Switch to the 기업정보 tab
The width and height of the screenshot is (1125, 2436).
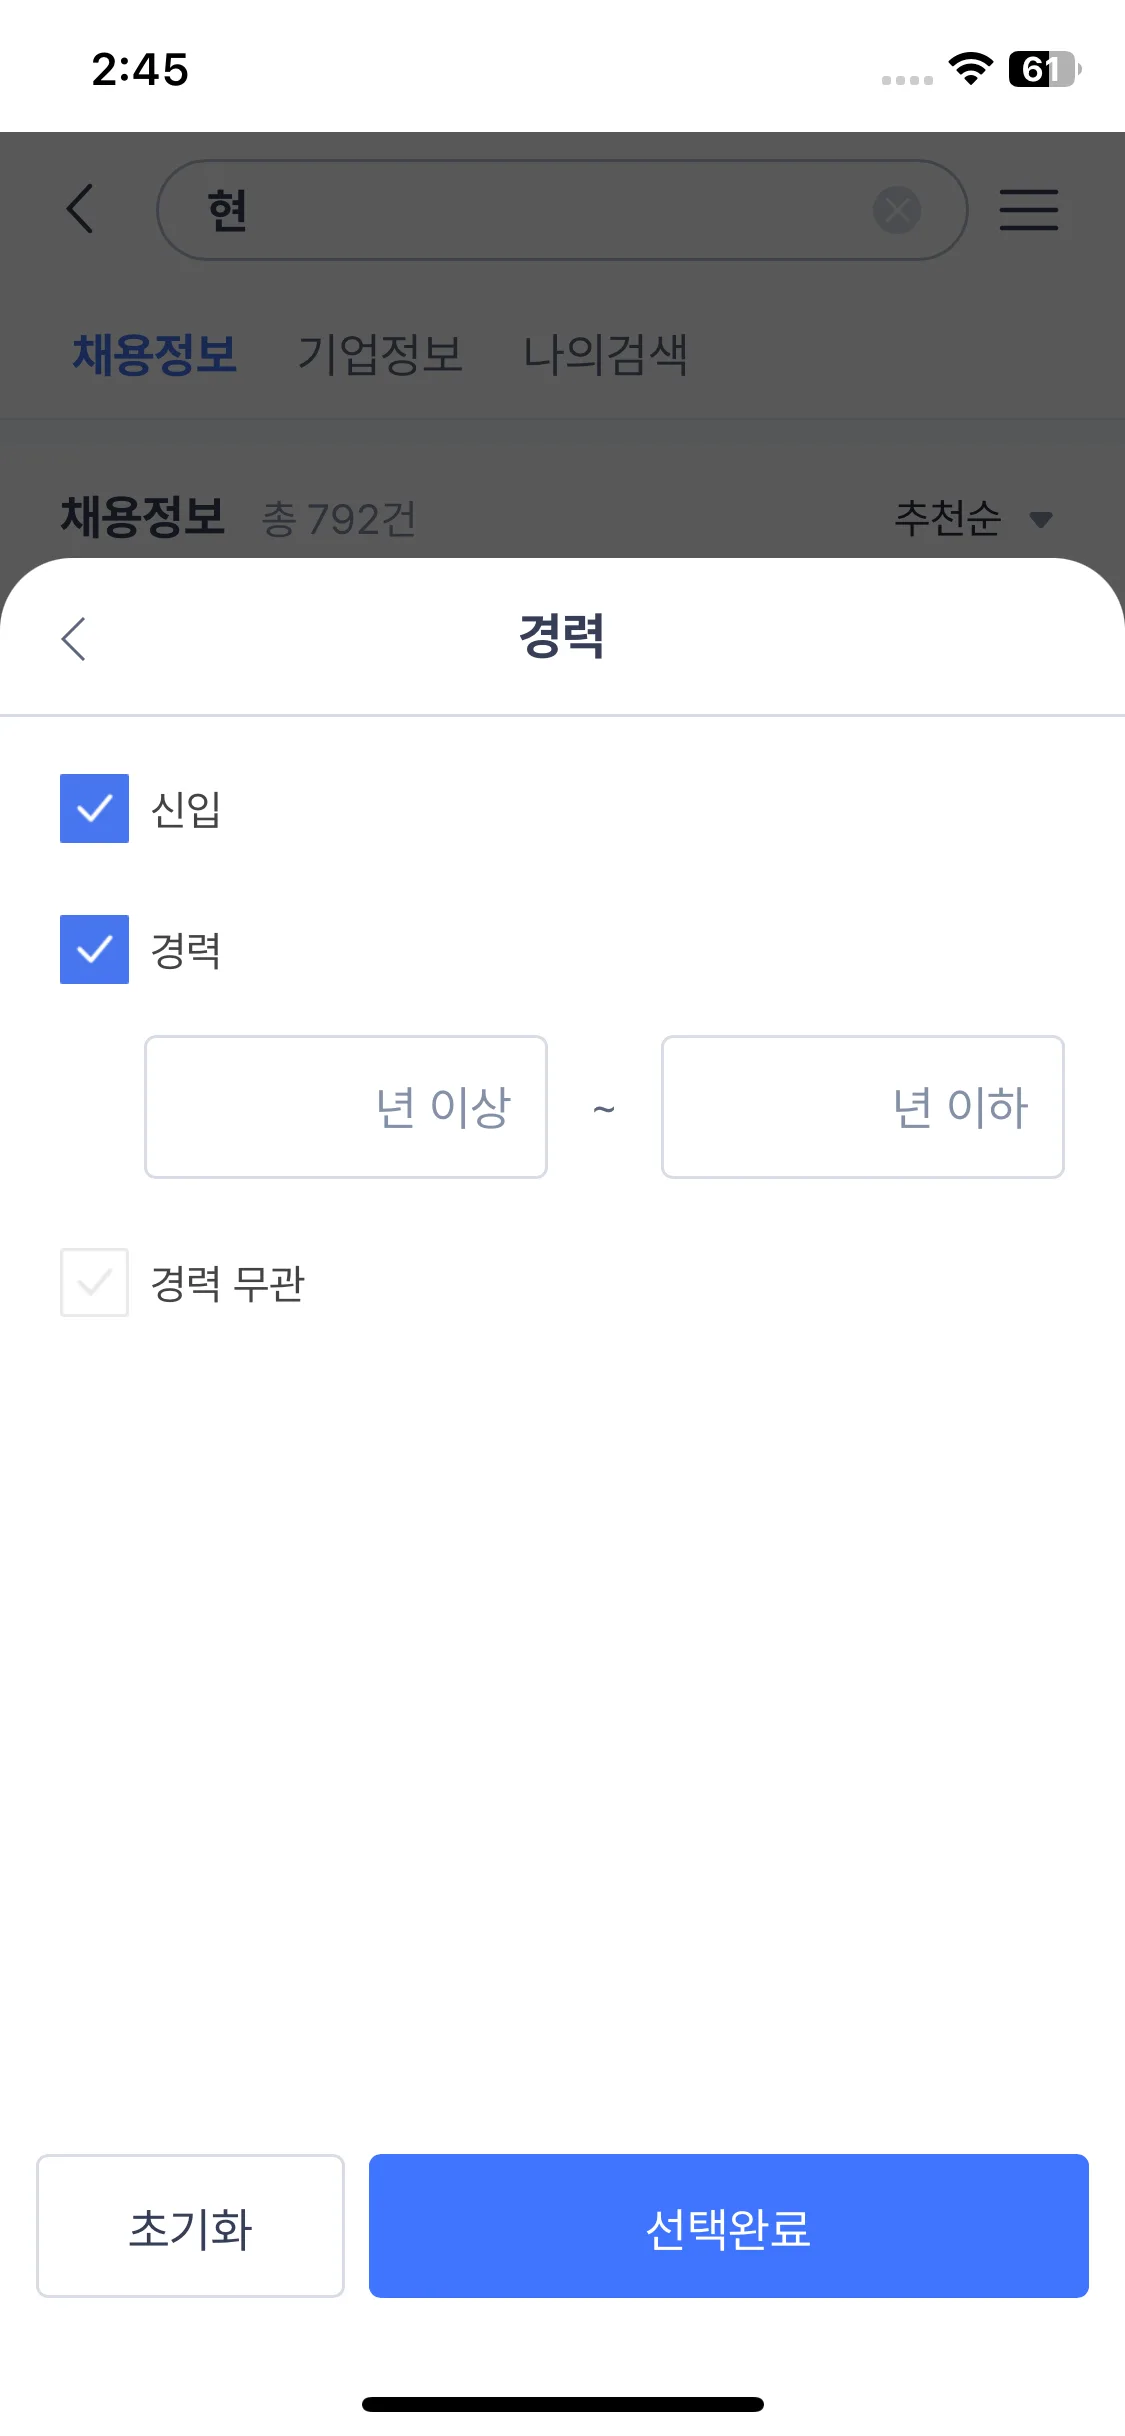coord(380,355)
